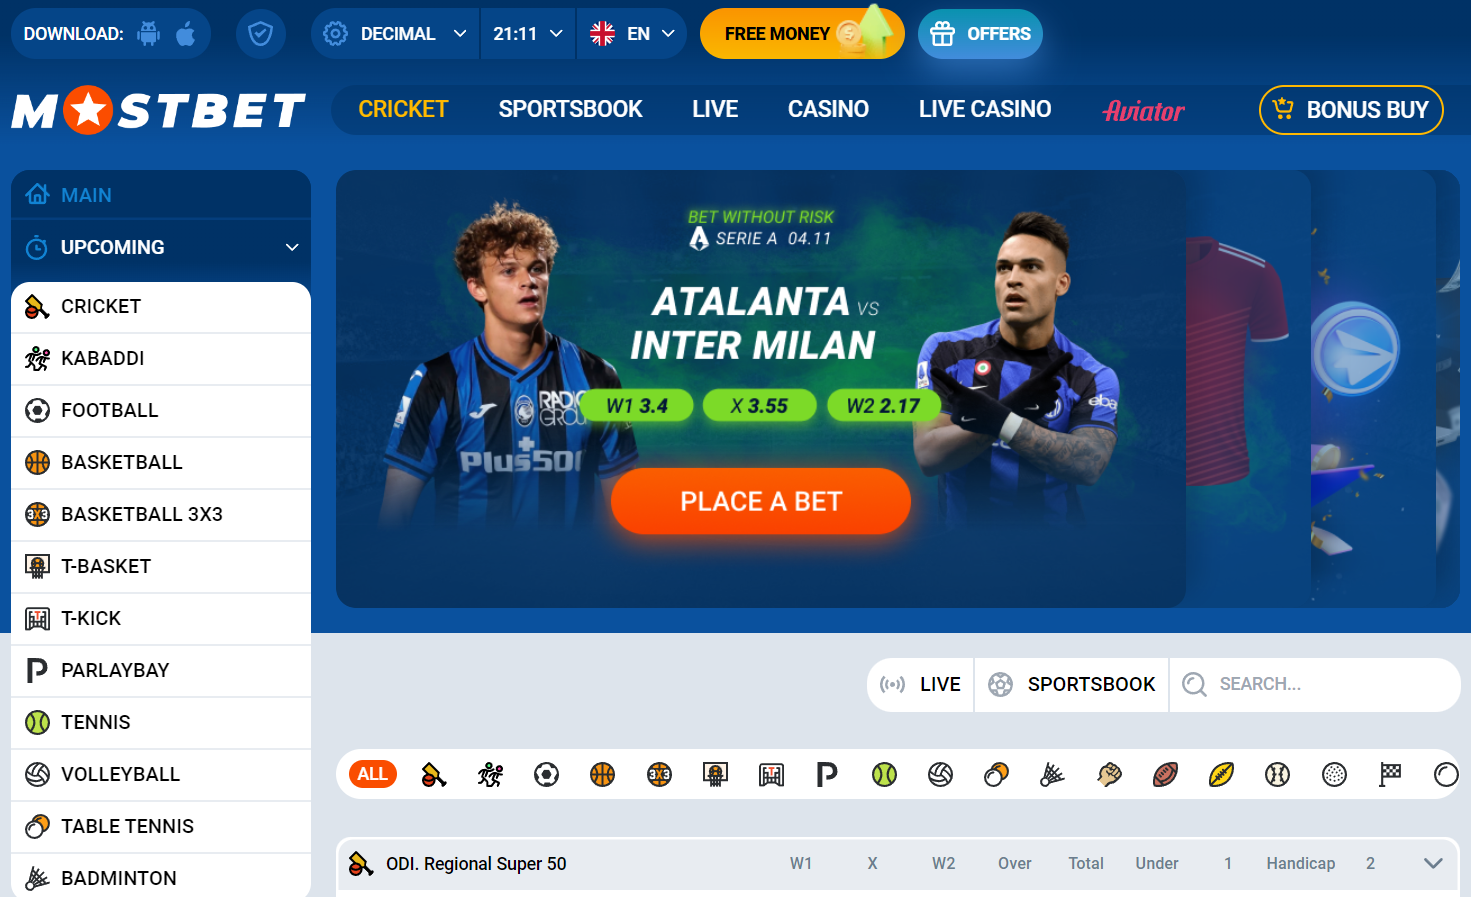Viewport: 1471px width, 897px height.
Task: Select the tennis ball icon in filter row
Action: pyautogui.click(x=884, y=774)
